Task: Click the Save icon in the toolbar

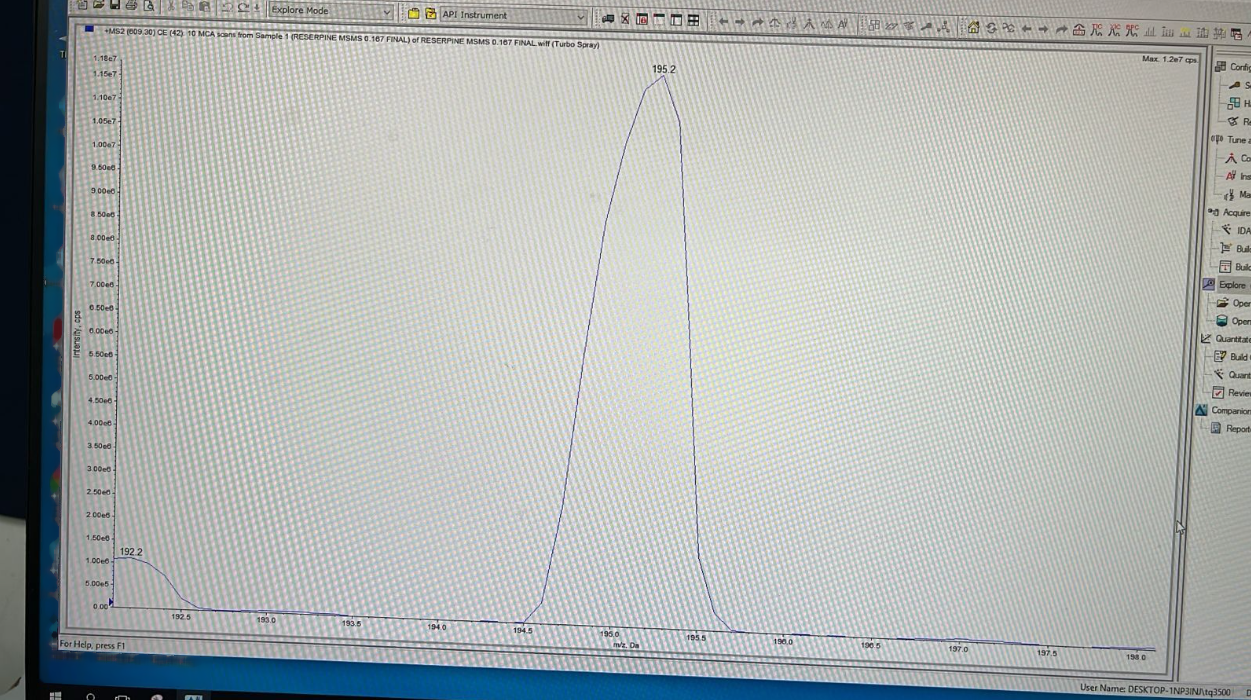Action: click(114, 6)
